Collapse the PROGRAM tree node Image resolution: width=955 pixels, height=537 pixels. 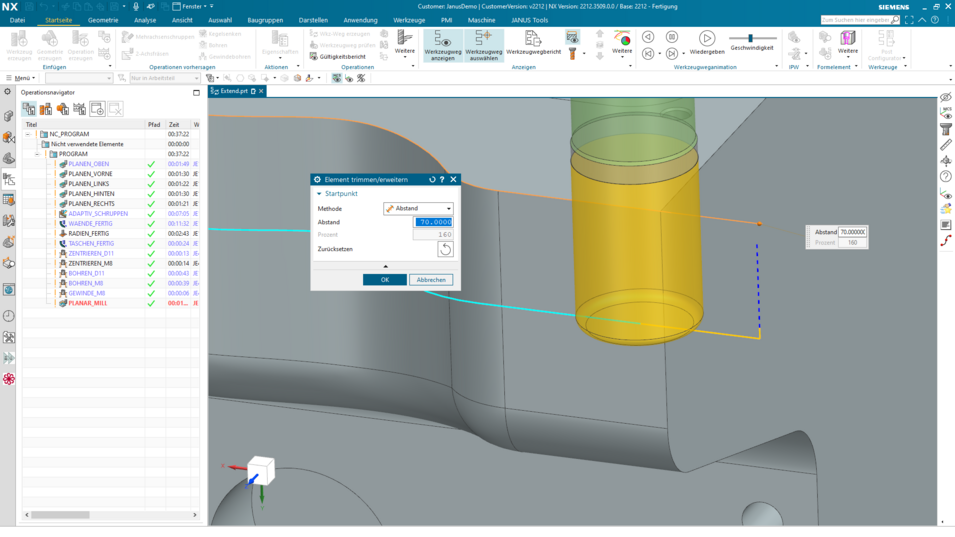(x=37, y=154)
